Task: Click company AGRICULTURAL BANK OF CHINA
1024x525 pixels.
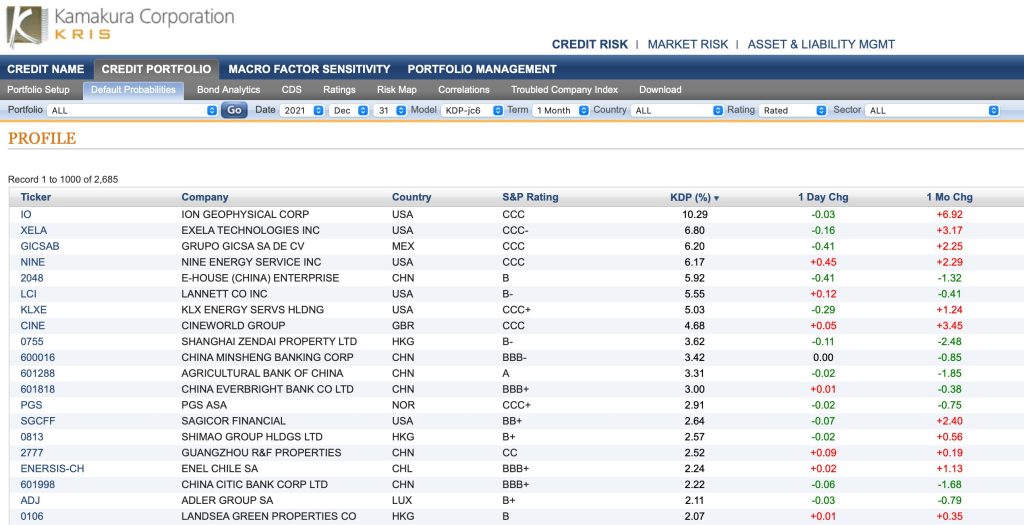Action: coord(262,373)
